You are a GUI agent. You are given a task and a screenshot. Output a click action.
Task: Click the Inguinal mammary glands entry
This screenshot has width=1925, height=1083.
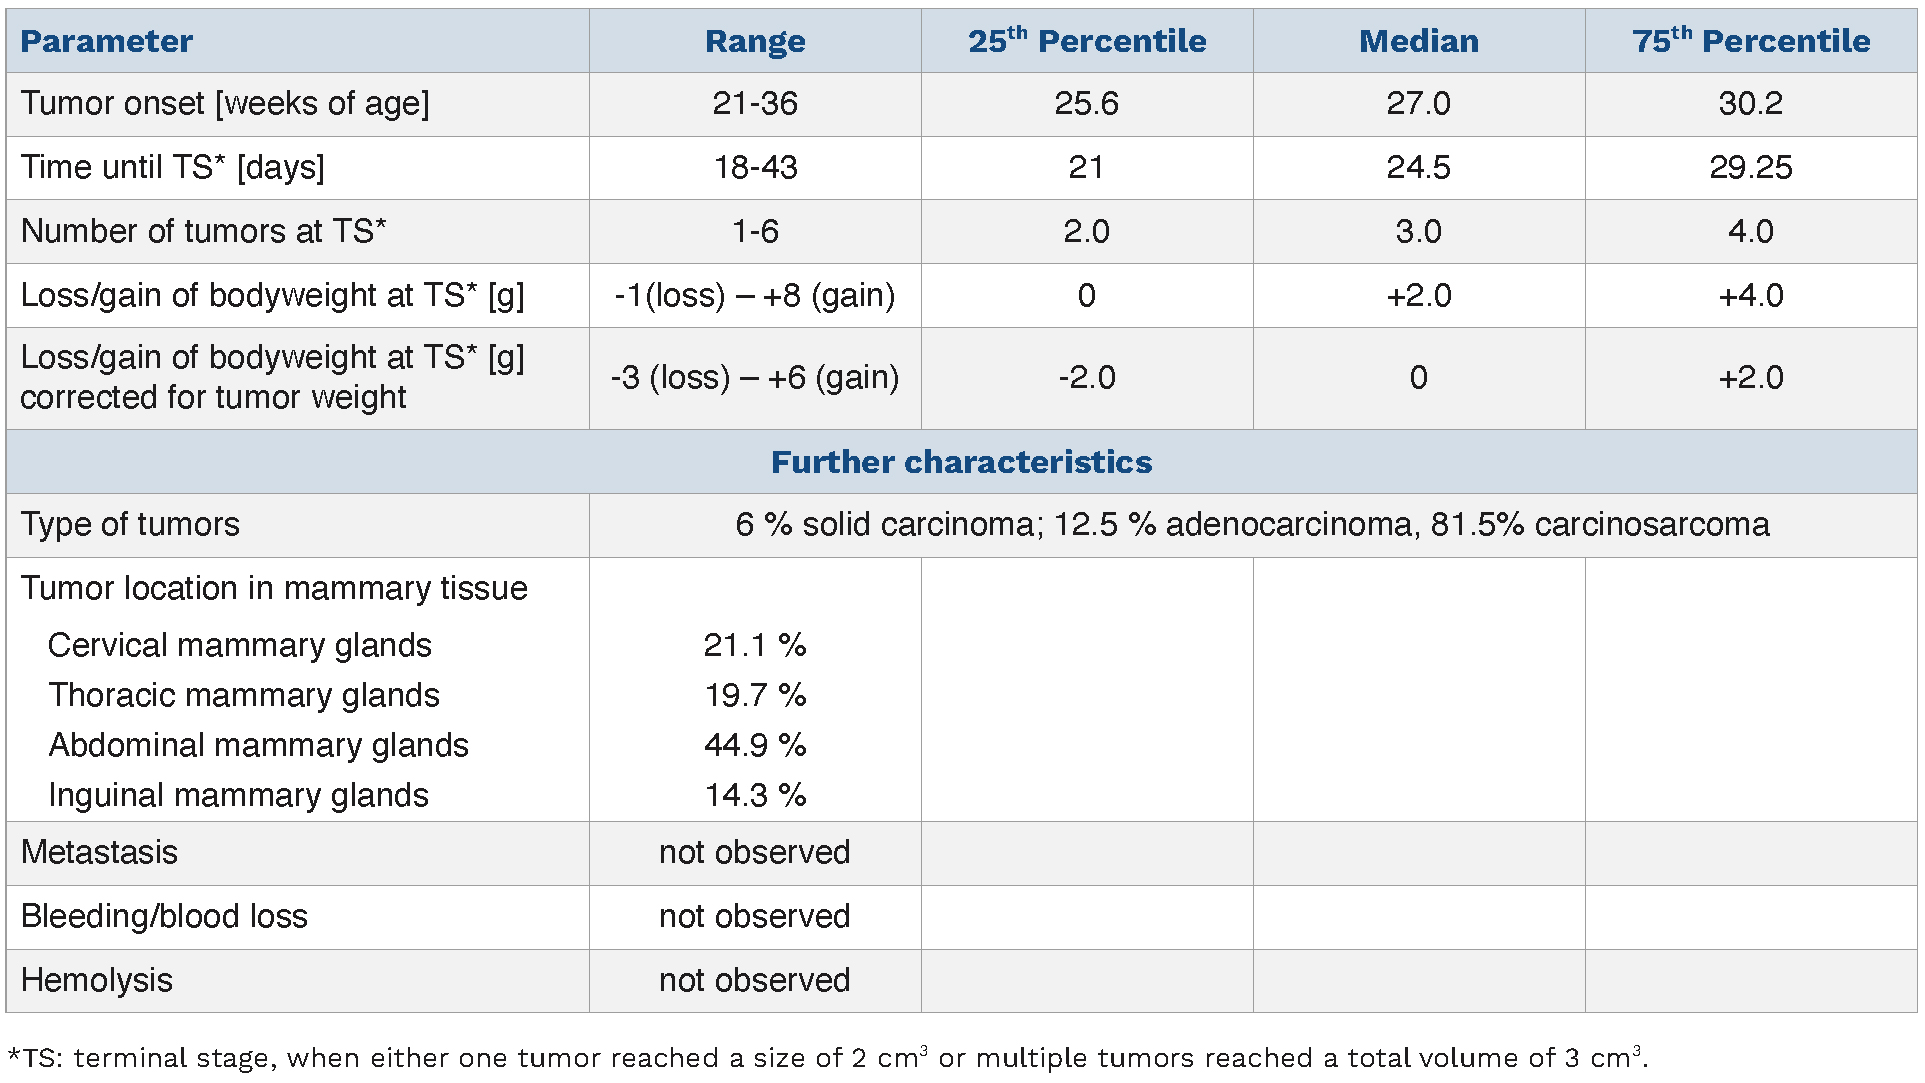click(x=238, y=795)
